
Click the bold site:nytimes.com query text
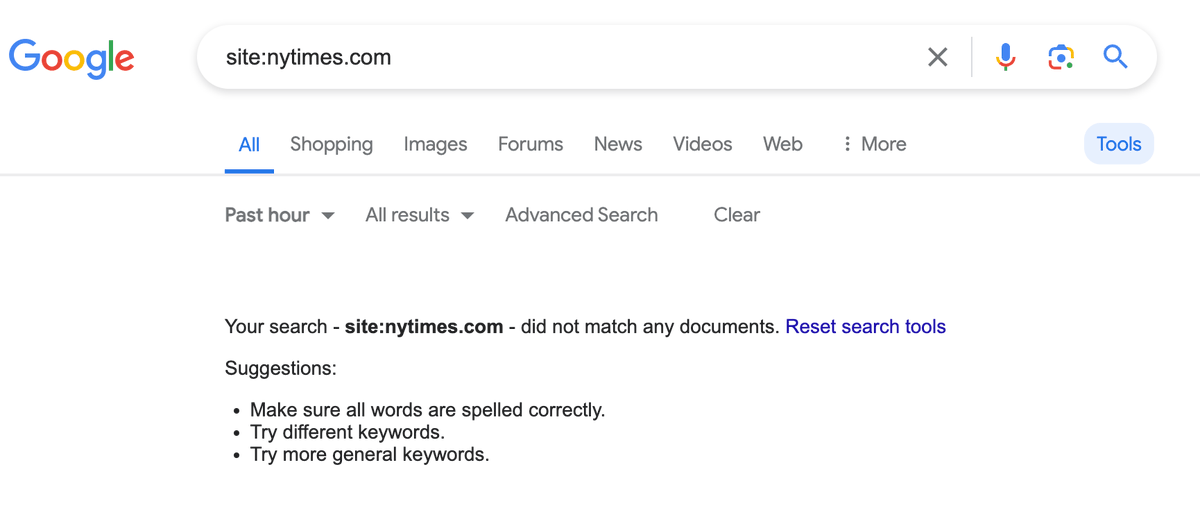(424, 327)
